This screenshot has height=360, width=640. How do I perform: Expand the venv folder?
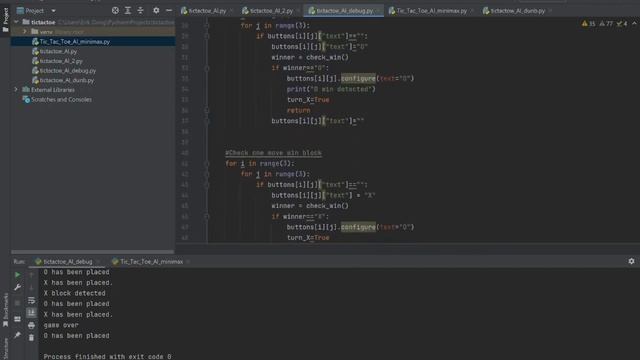click(24, 31)
